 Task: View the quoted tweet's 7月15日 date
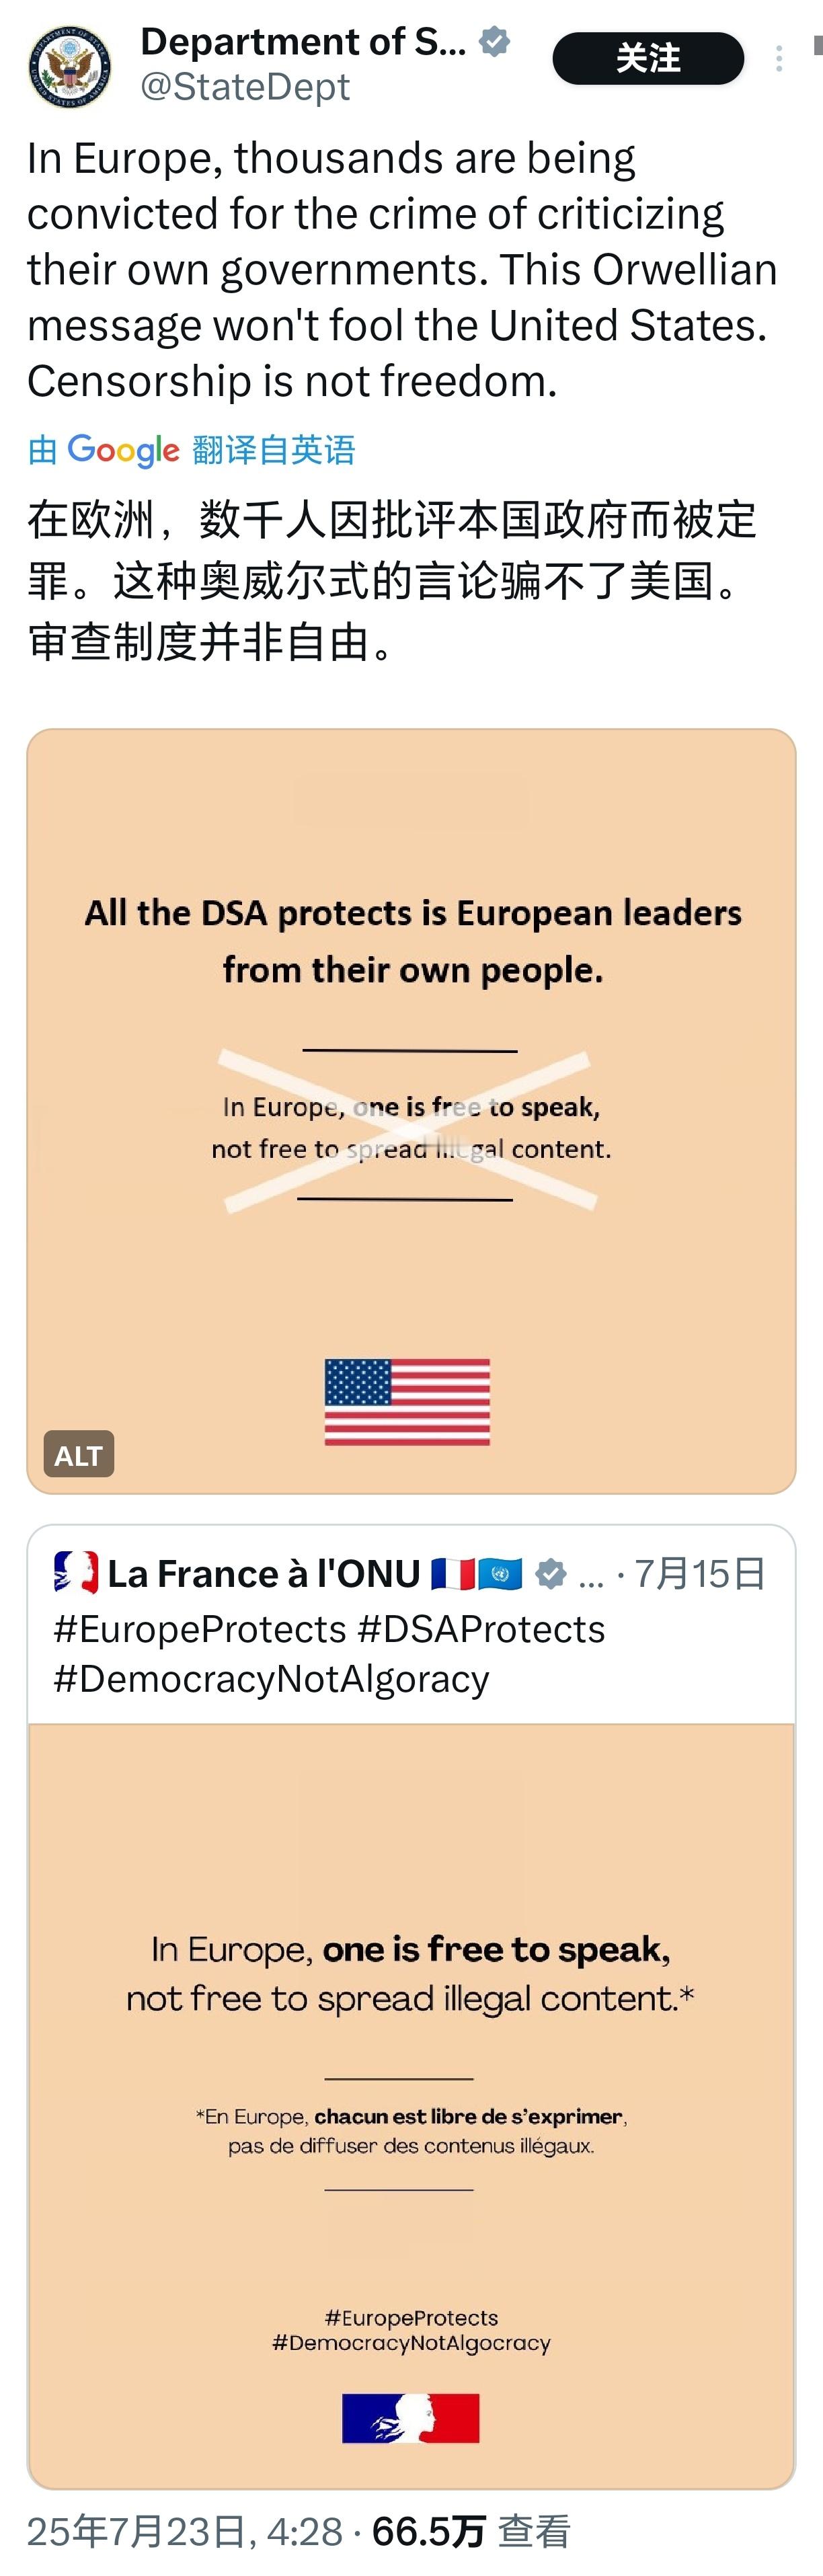700,1574
